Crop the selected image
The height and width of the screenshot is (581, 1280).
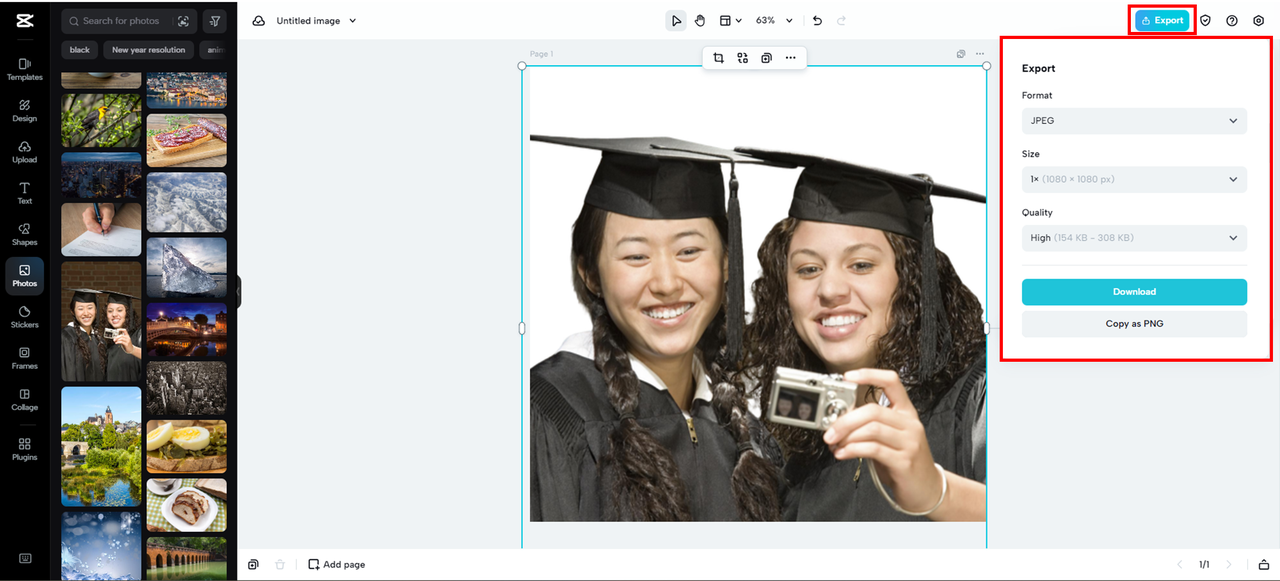click(x=718, y=58)
